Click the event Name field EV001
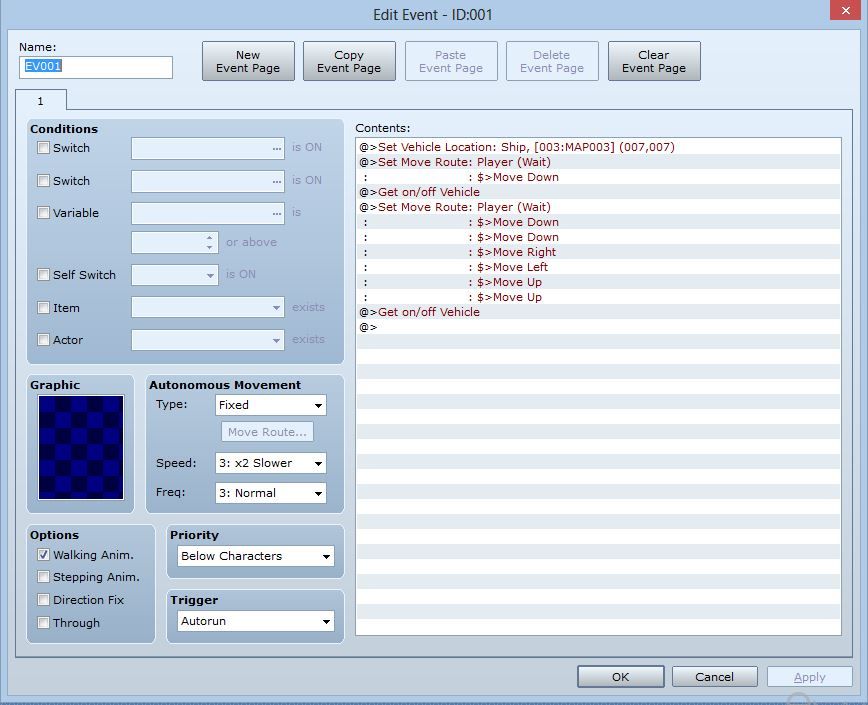This screenshot has width=868, height=705. coord(96,67)
